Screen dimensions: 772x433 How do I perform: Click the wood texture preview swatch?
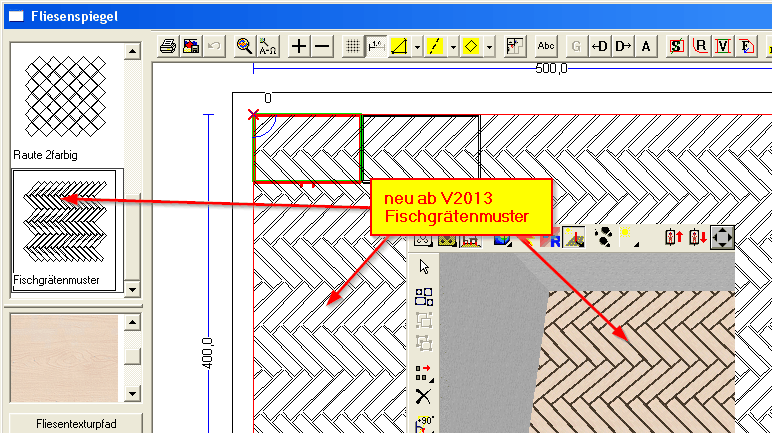point(63,356)
